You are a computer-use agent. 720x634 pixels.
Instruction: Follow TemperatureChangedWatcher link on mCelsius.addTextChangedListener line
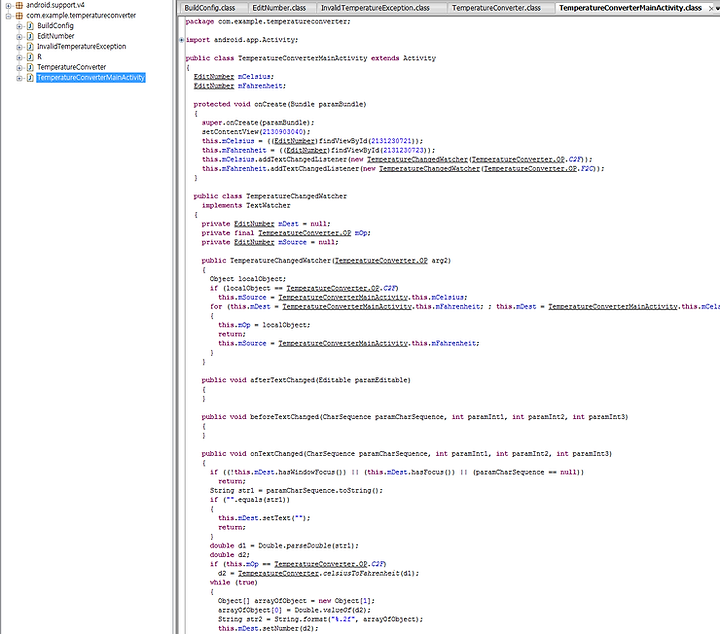click(x=417, y=159)
